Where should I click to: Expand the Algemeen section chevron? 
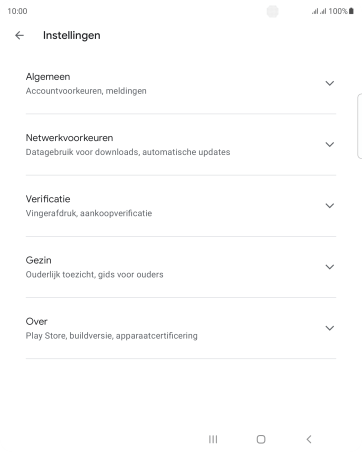click(x=330, y=83)
